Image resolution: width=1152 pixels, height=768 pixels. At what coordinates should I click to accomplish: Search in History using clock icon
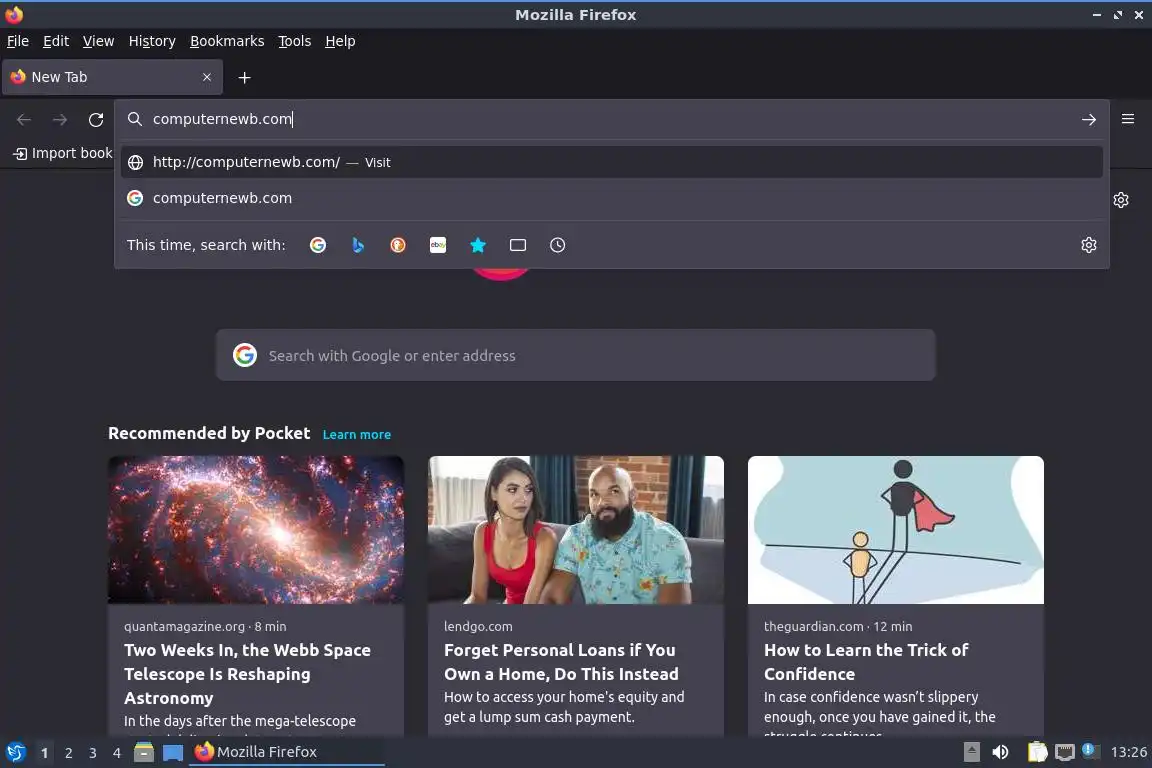coord(558,245)
